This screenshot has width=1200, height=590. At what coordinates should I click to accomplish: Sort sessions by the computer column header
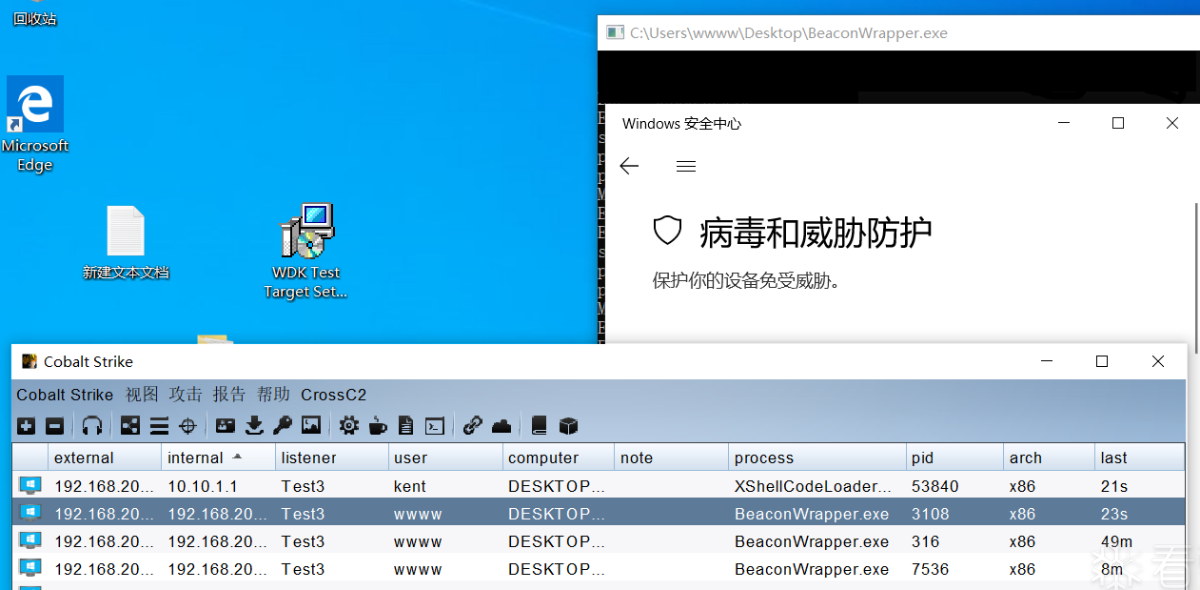click(558, 458)
